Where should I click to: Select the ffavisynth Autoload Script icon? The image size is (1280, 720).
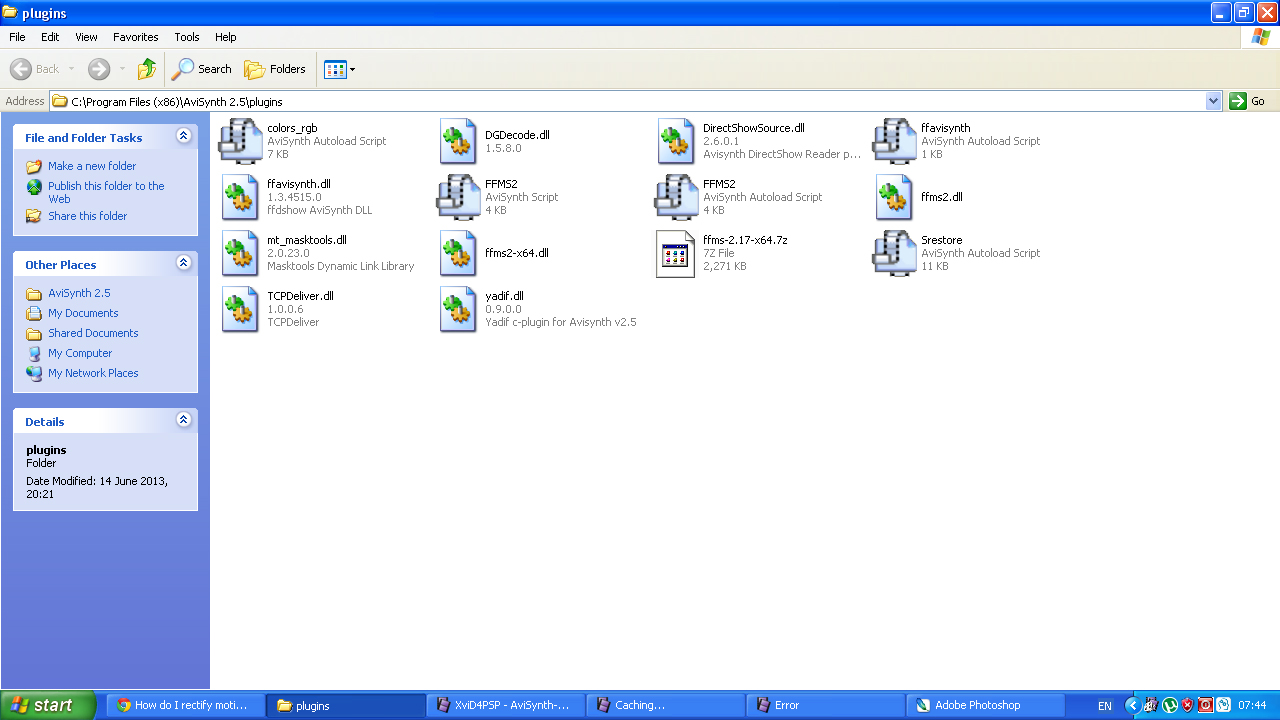894,141
